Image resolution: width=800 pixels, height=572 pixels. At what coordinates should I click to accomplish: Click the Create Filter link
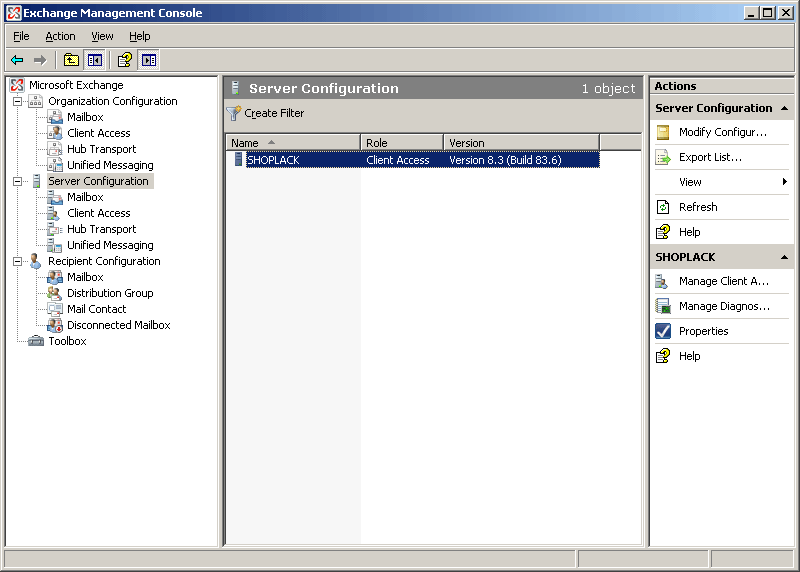coord(274,113)
